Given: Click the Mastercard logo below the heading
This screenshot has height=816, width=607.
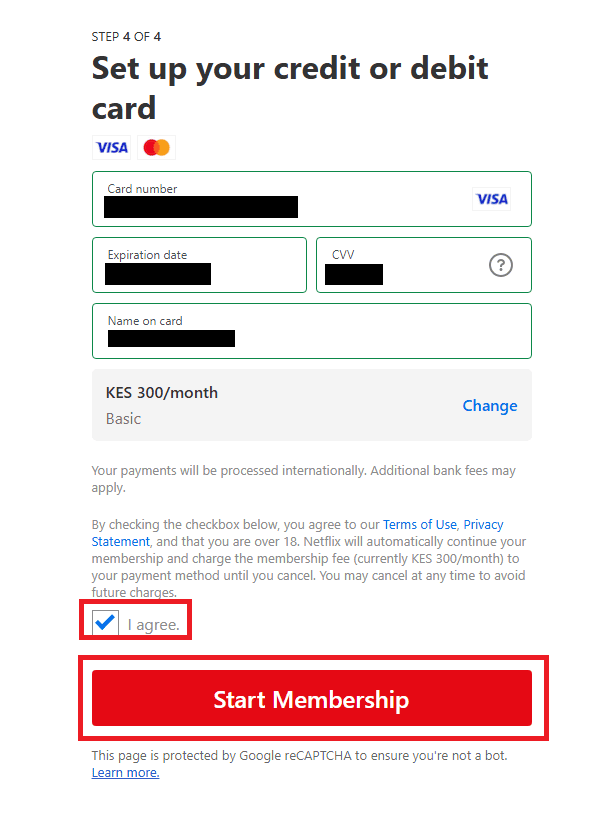Looking at the screenshot, I should click(x=157, y=147).
